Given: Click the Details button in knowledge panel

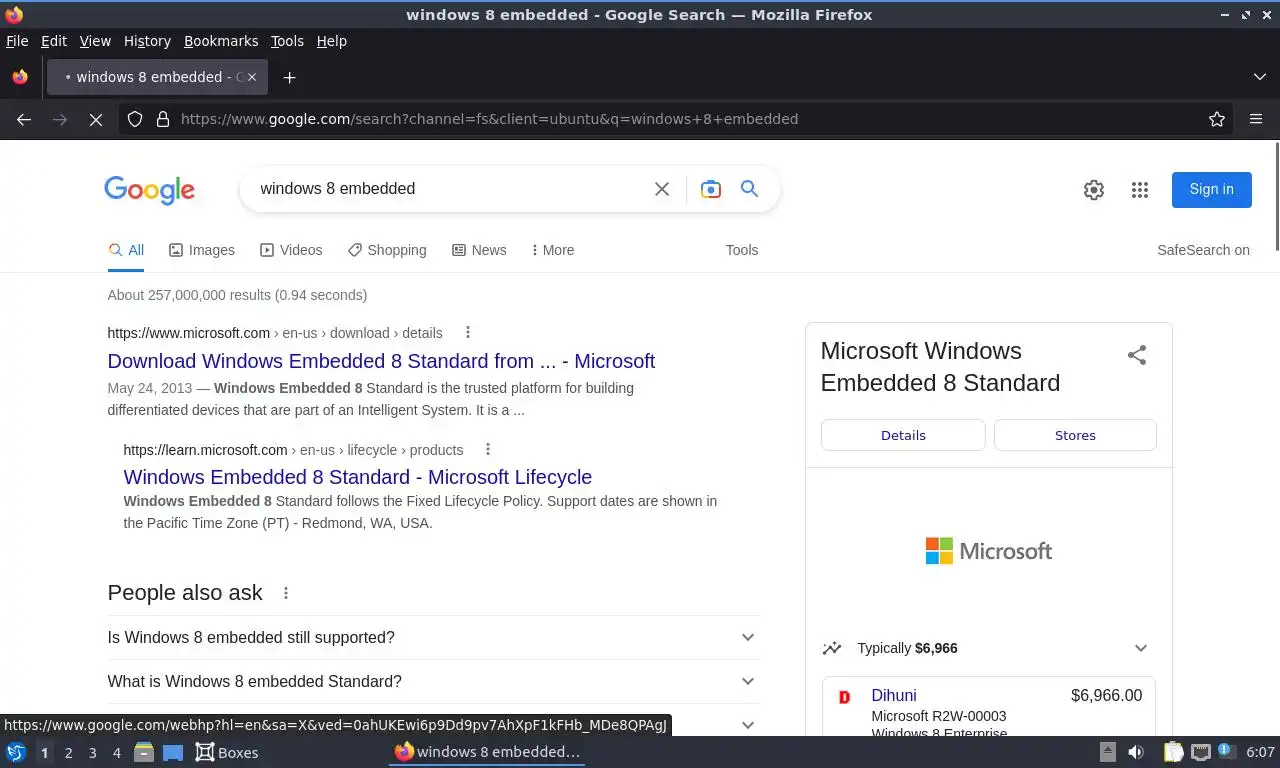Looking at the screenshot, I should [903, 435].
